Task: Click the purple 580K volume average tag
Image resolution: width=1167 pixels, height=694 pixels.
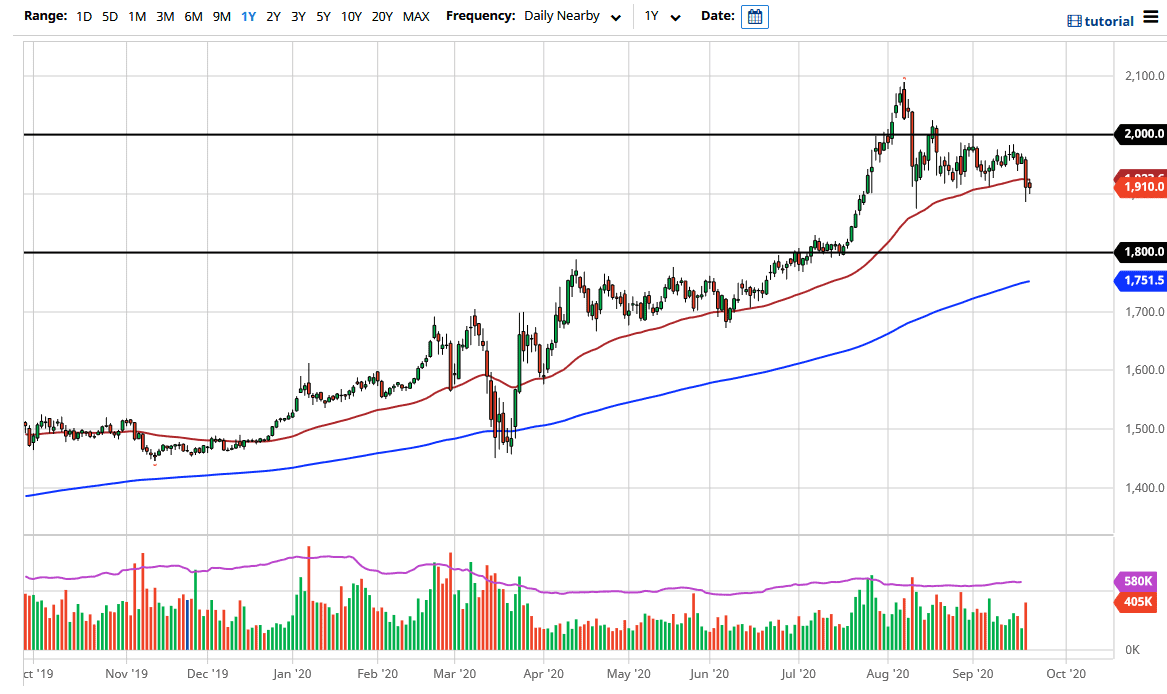Action: pyautogui.click(x=1136, y=581)
